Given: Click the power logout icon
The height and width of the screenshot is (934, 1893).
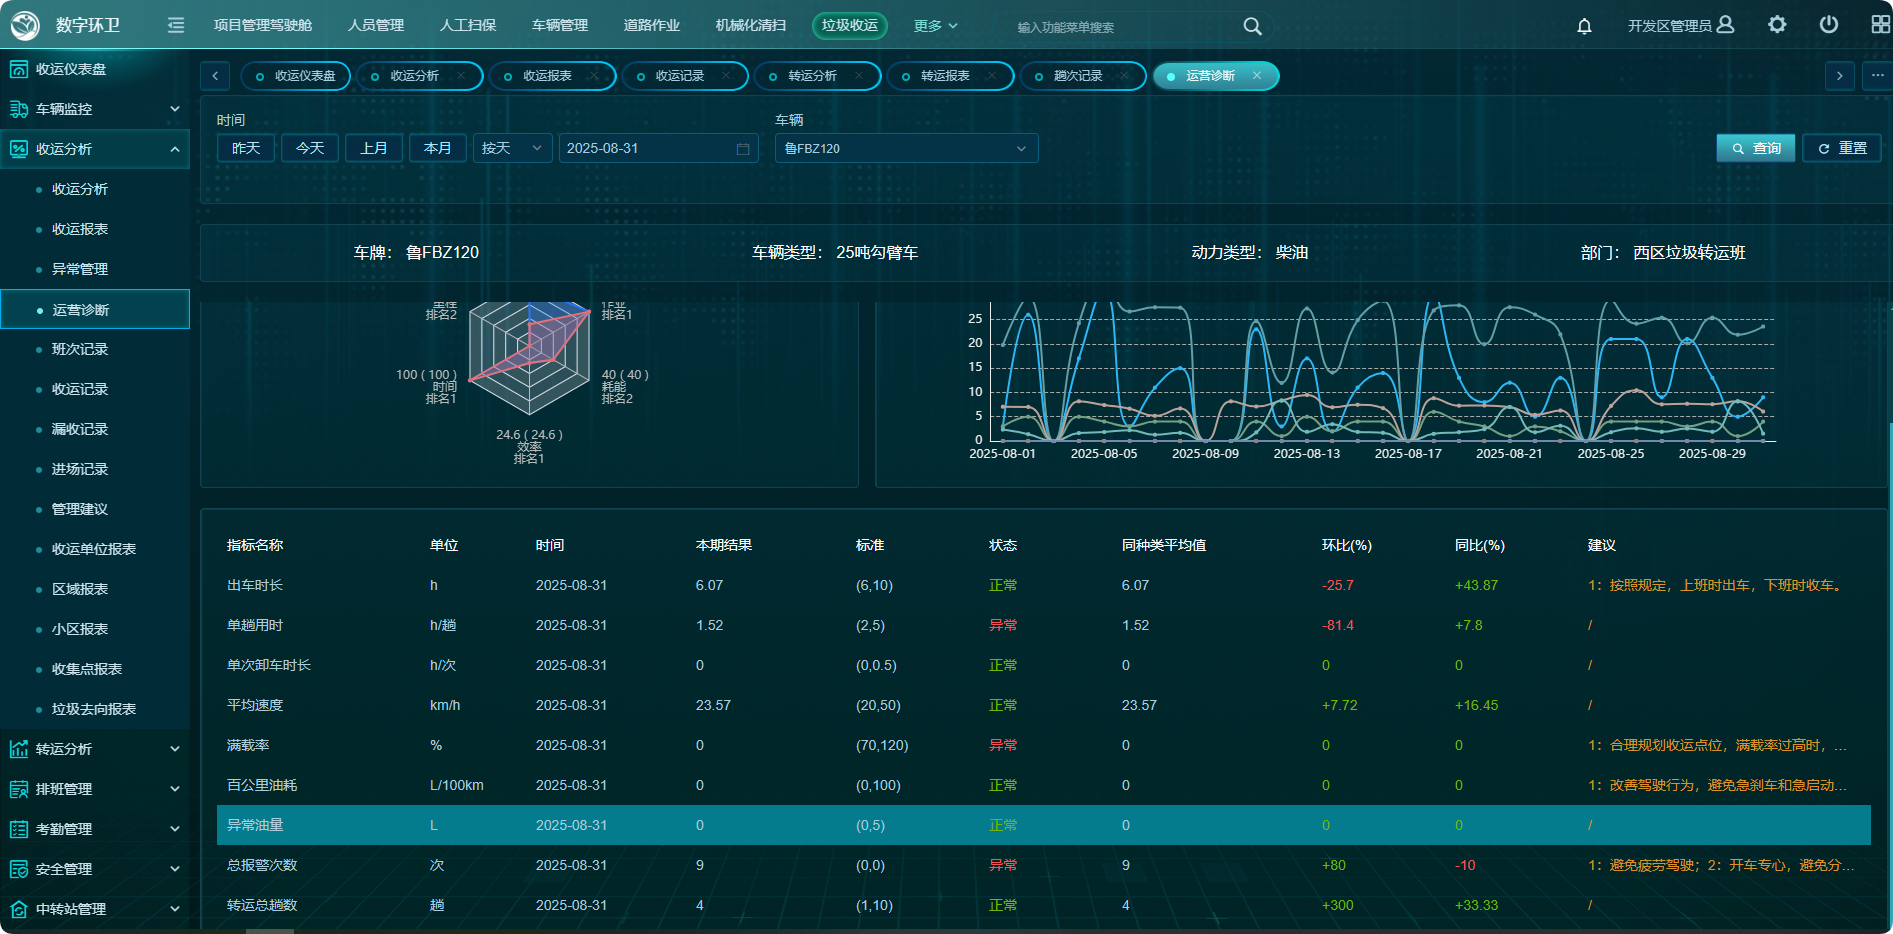Looking at the screenshot, I should pyautogui.click(x=1828, y=25).
